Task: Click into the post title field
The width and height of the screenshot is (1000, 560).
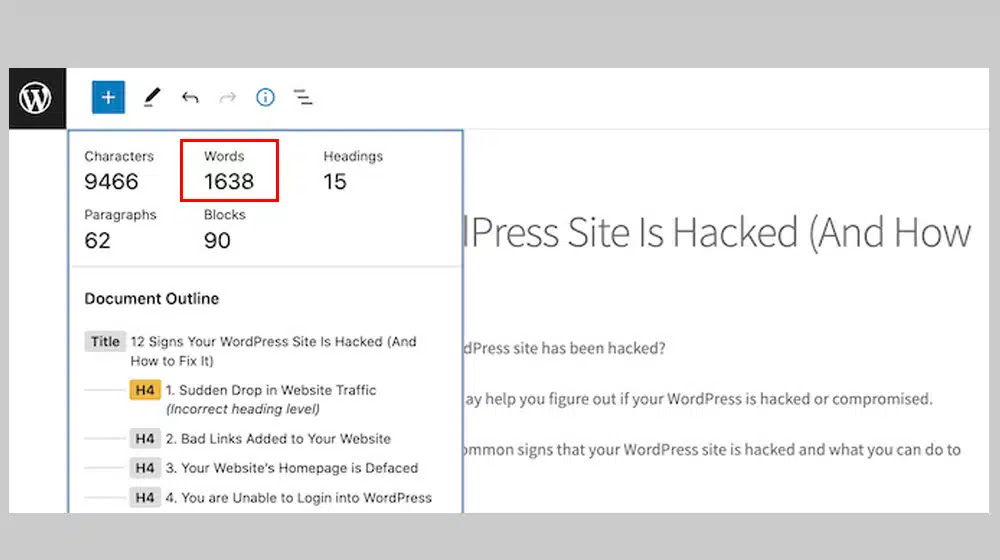Action: (x=718, y=233)
